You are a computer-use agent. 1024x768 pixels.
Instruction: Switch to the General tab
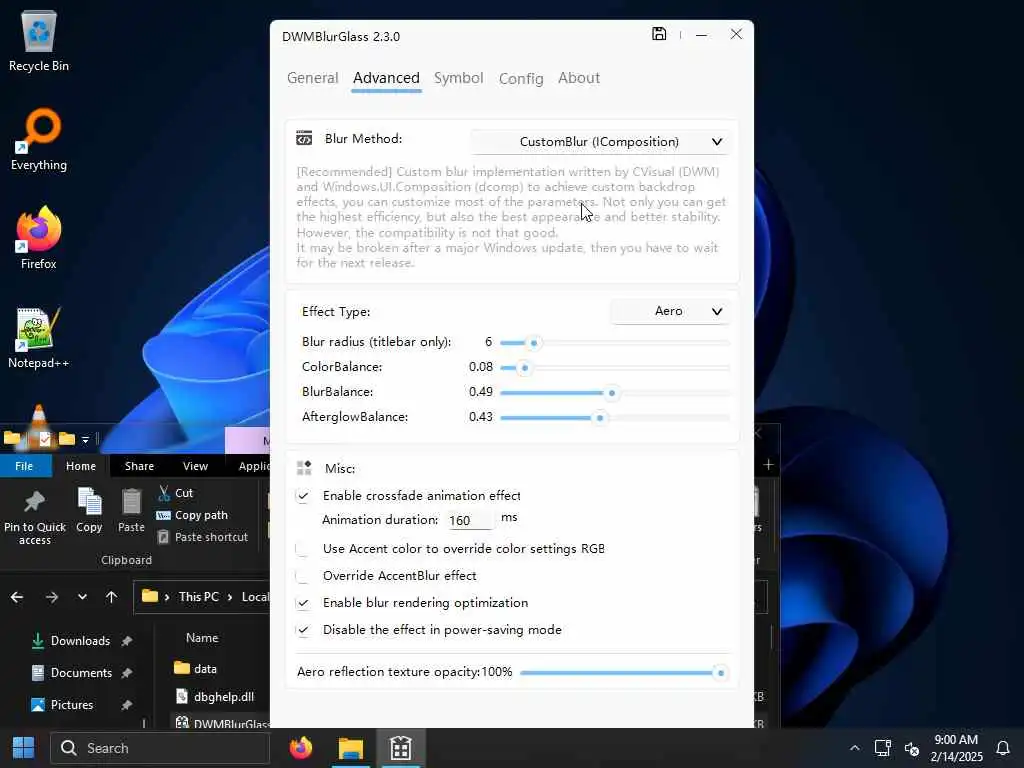tap(312, 78)
